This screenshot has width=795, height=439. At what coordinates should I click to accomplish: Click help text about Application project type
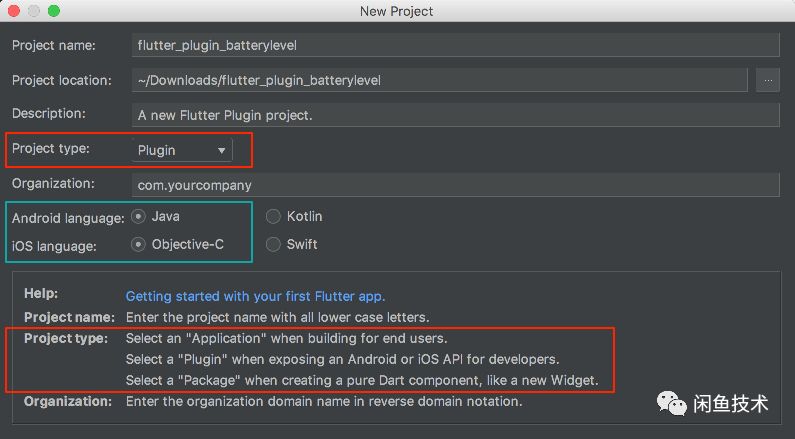286,338
